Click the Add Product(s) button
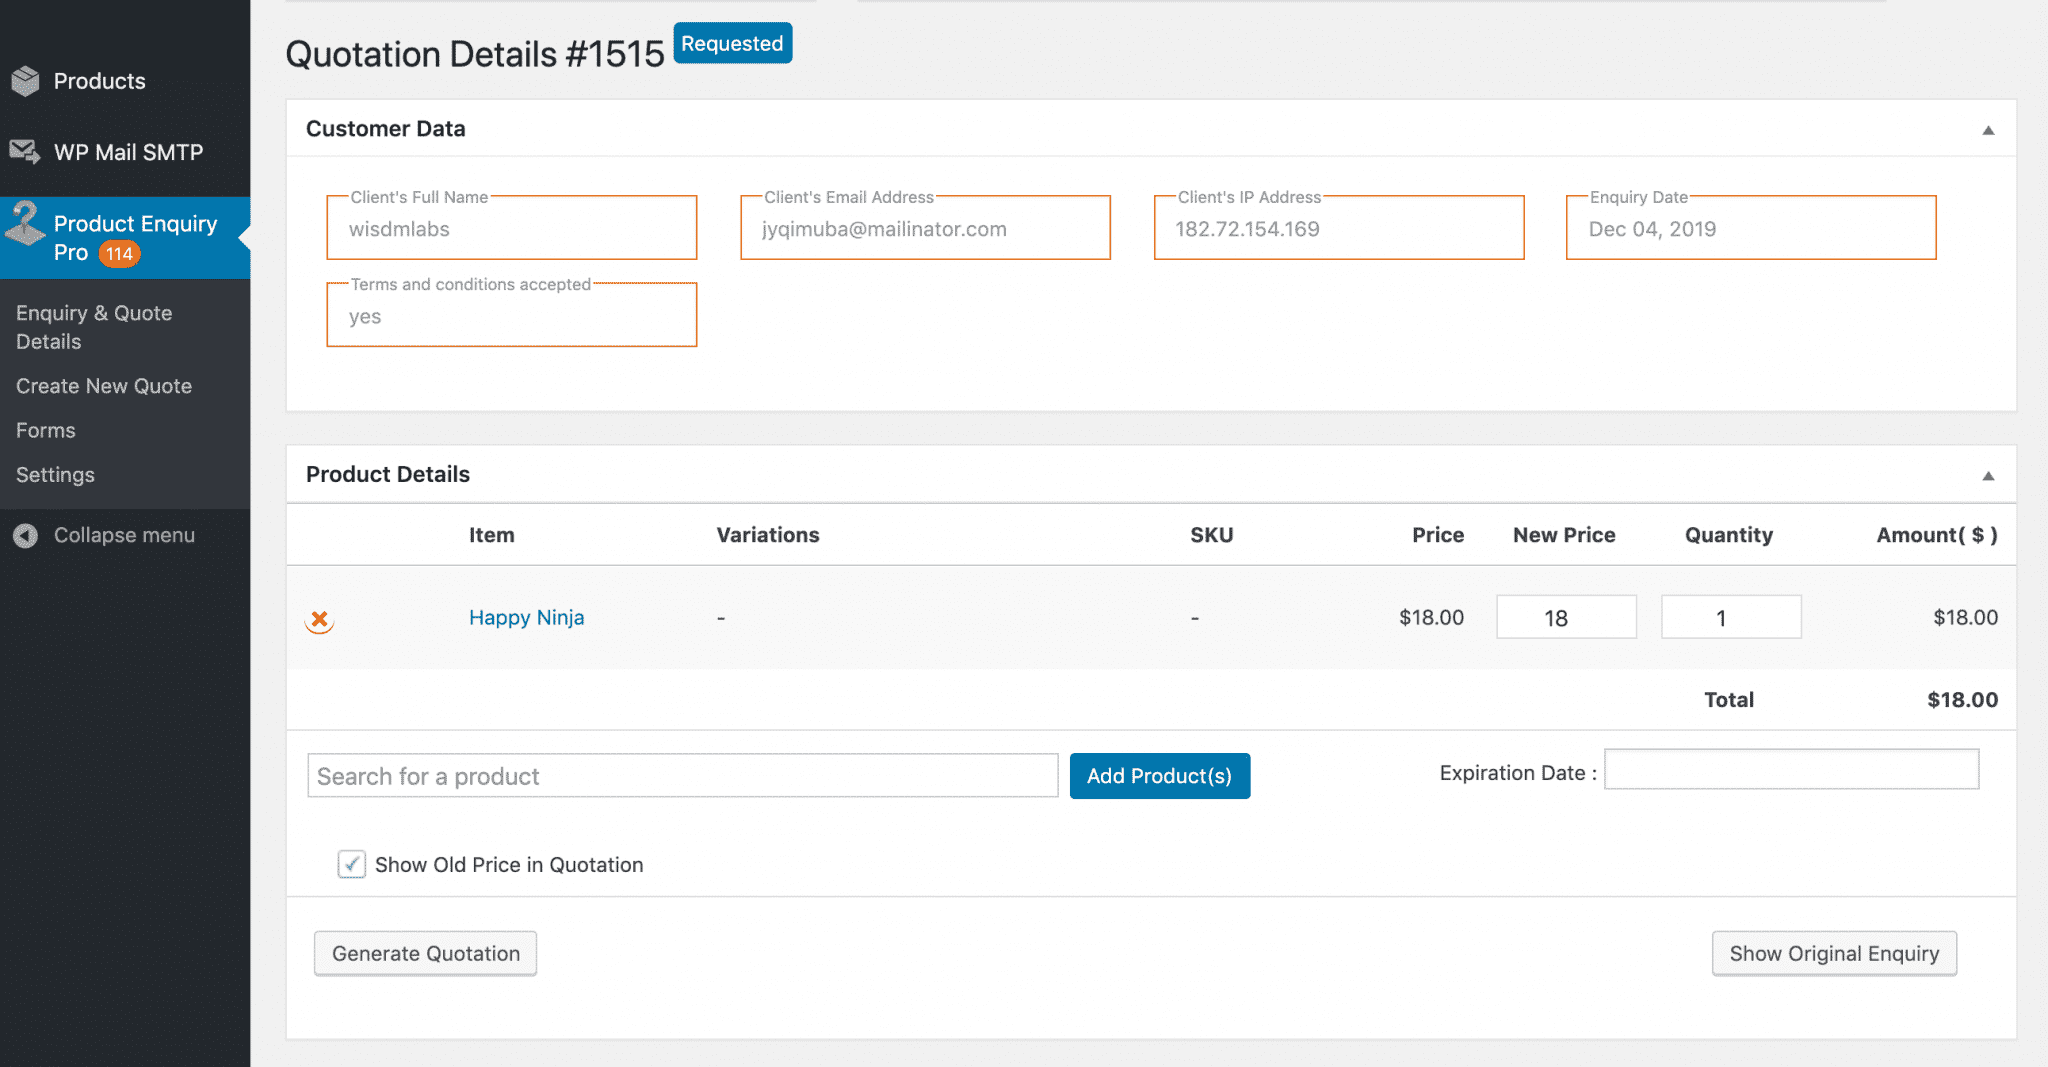Image resolution: width=2048 pixels, height=1067 pixels. click(x=1160, y=776)
